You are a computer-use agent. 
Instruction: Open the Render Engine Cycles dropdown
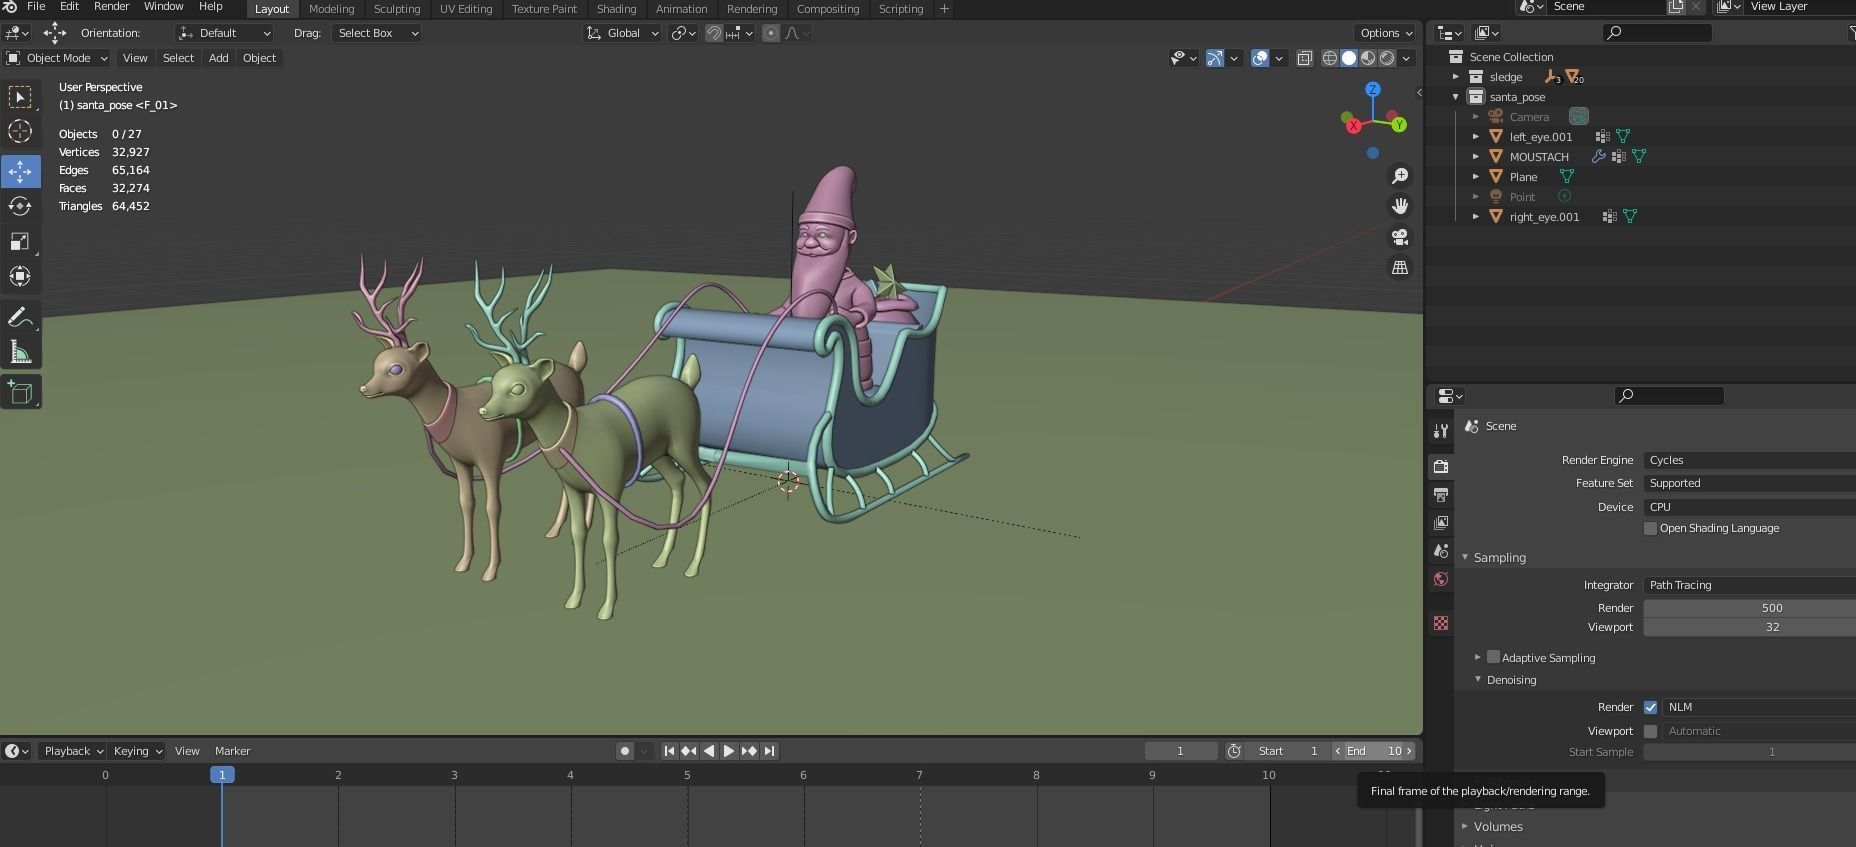click(1749, 460)
